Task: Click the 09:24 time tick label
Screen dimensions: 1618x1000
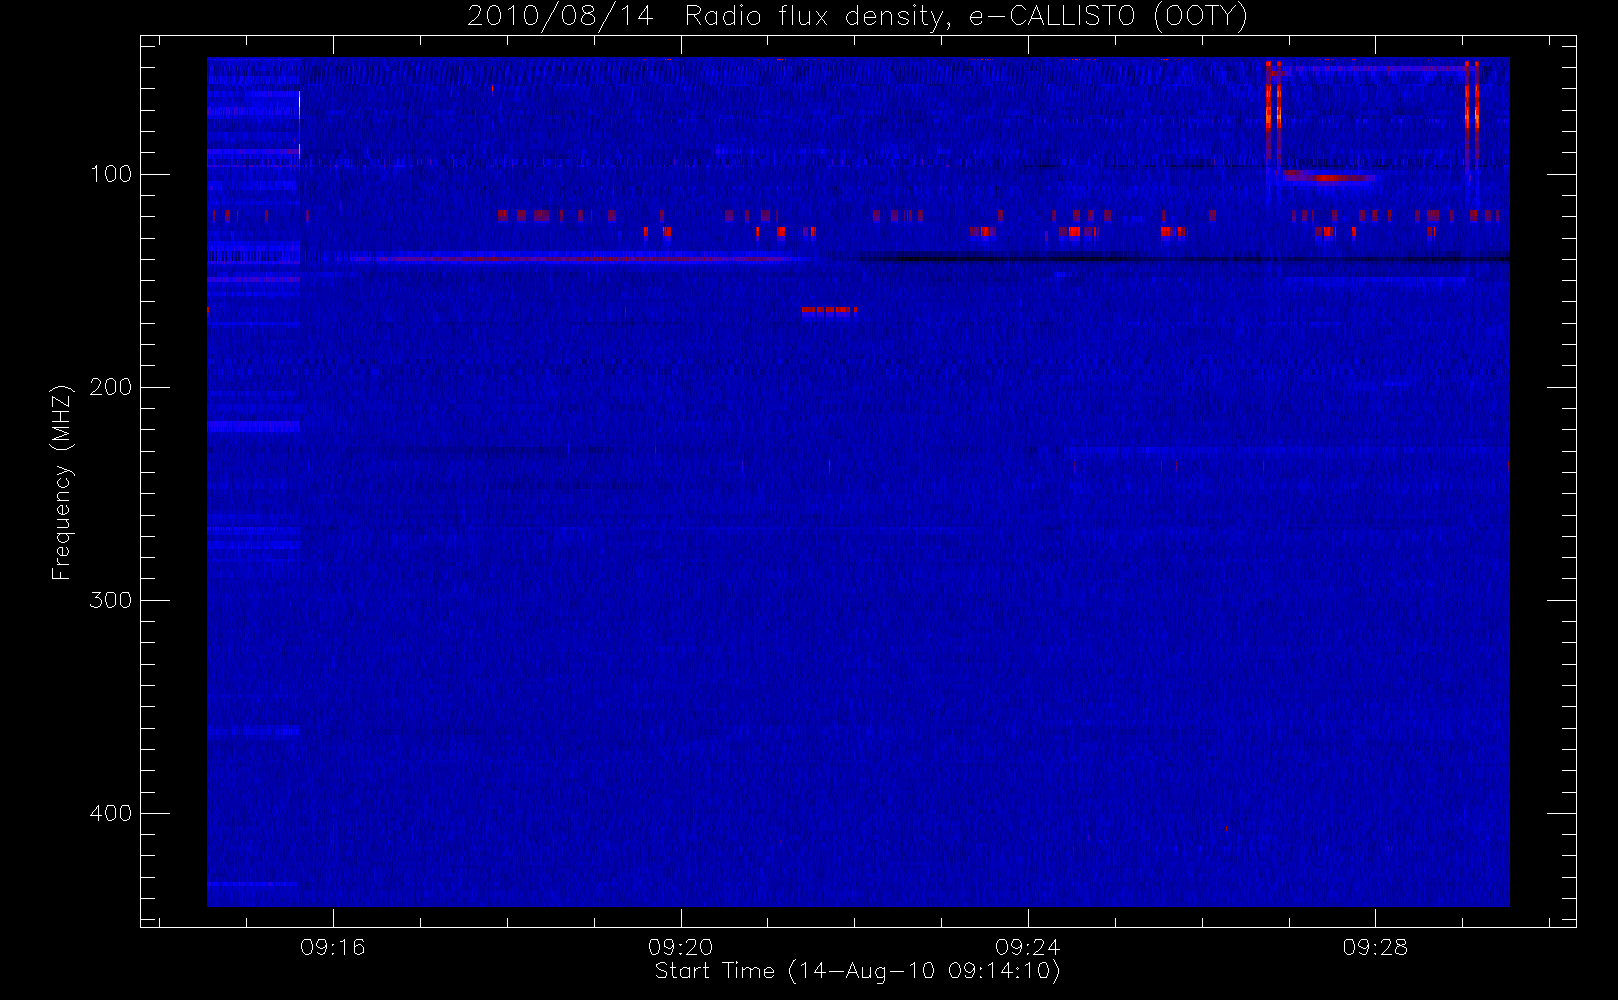Action: [x=1027, y=947]
